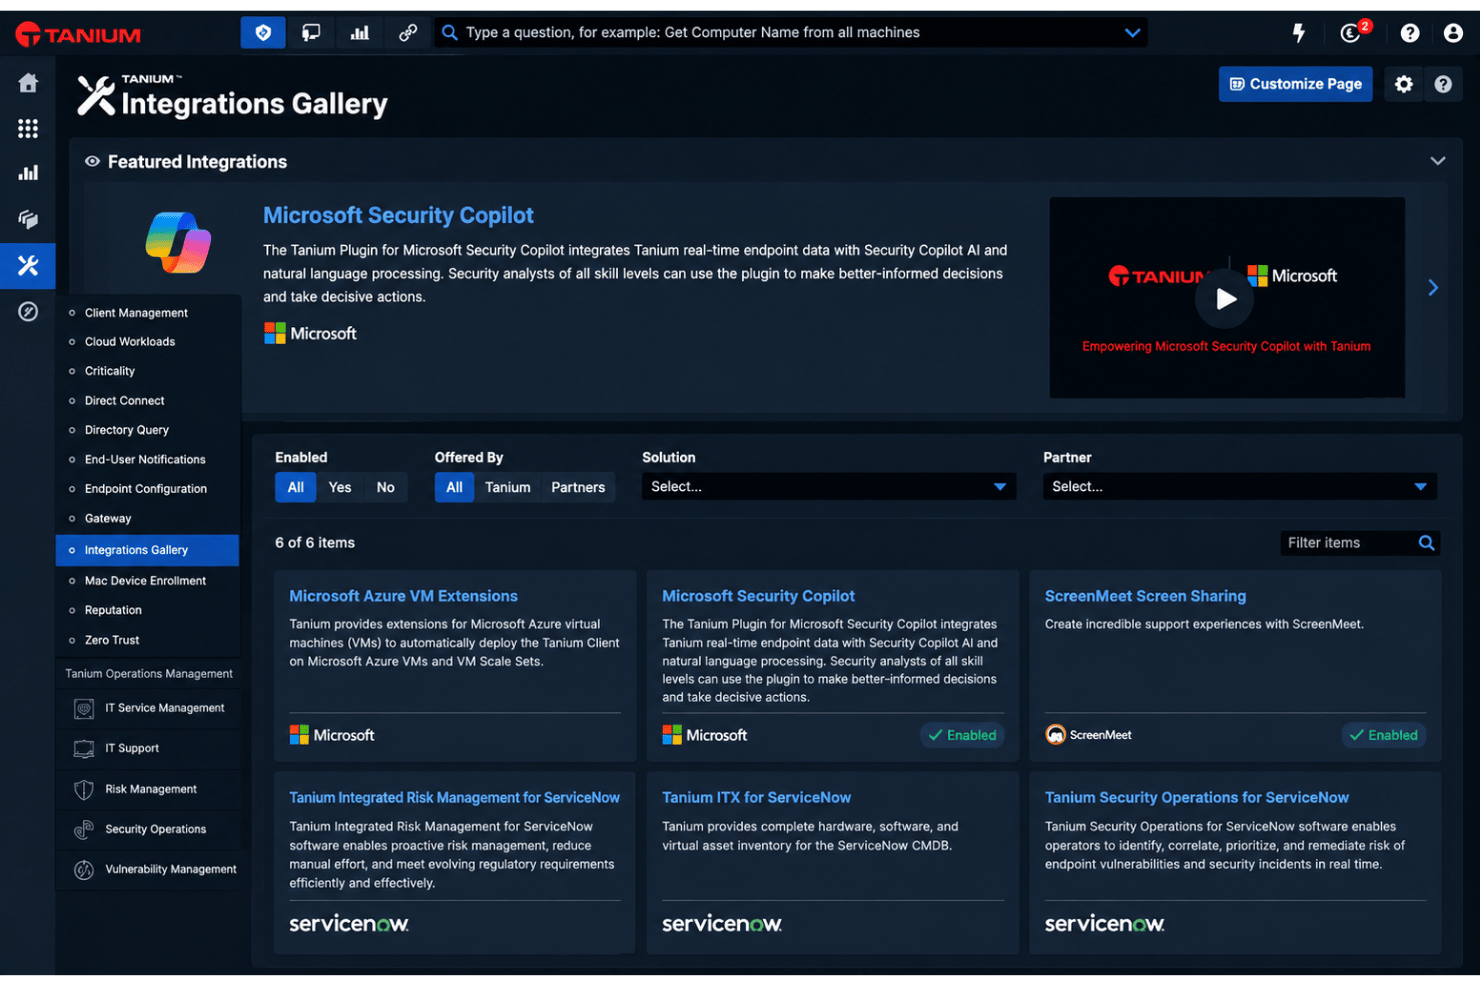Click the Ask a question search field
Viewport: 1480px width, 987px height.
tap(790, 33)
